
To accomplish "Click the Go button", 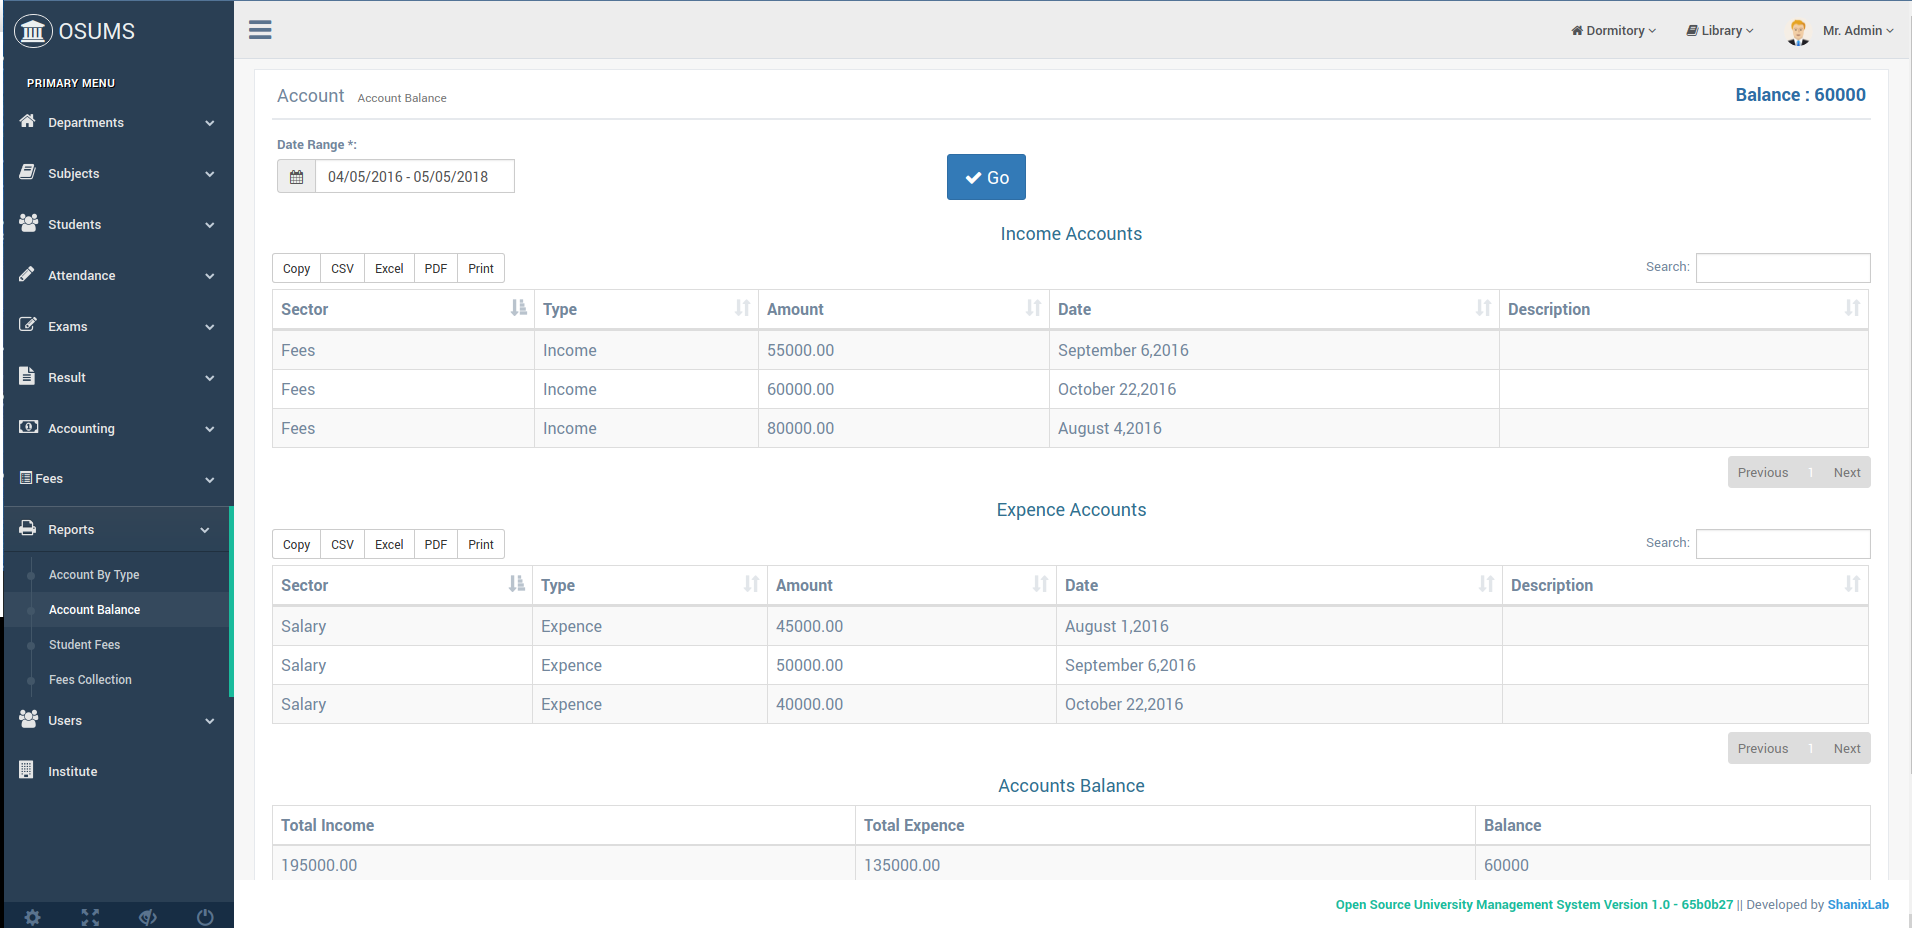I will coord(986,177).
